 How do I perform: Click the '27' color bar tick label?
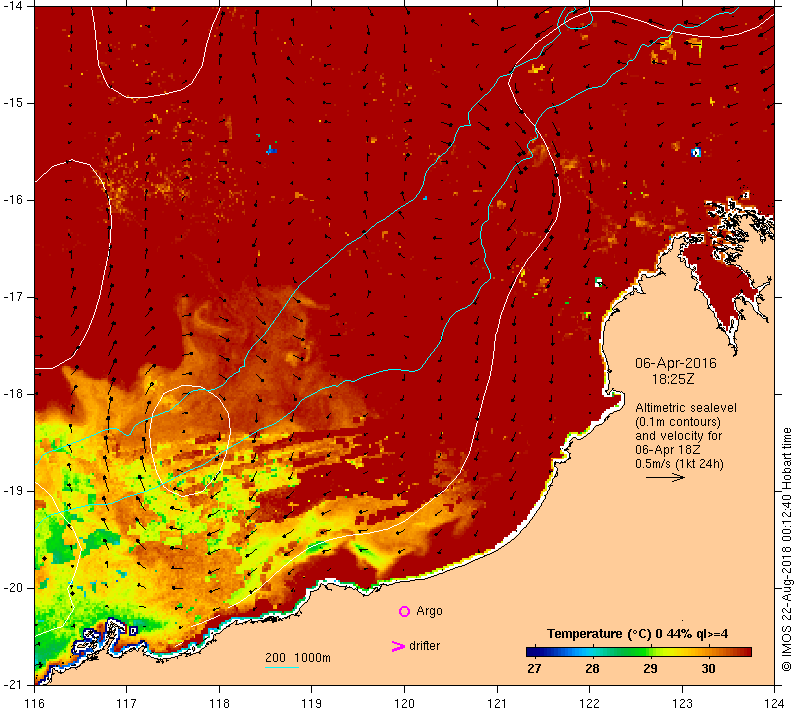point(534,669)
